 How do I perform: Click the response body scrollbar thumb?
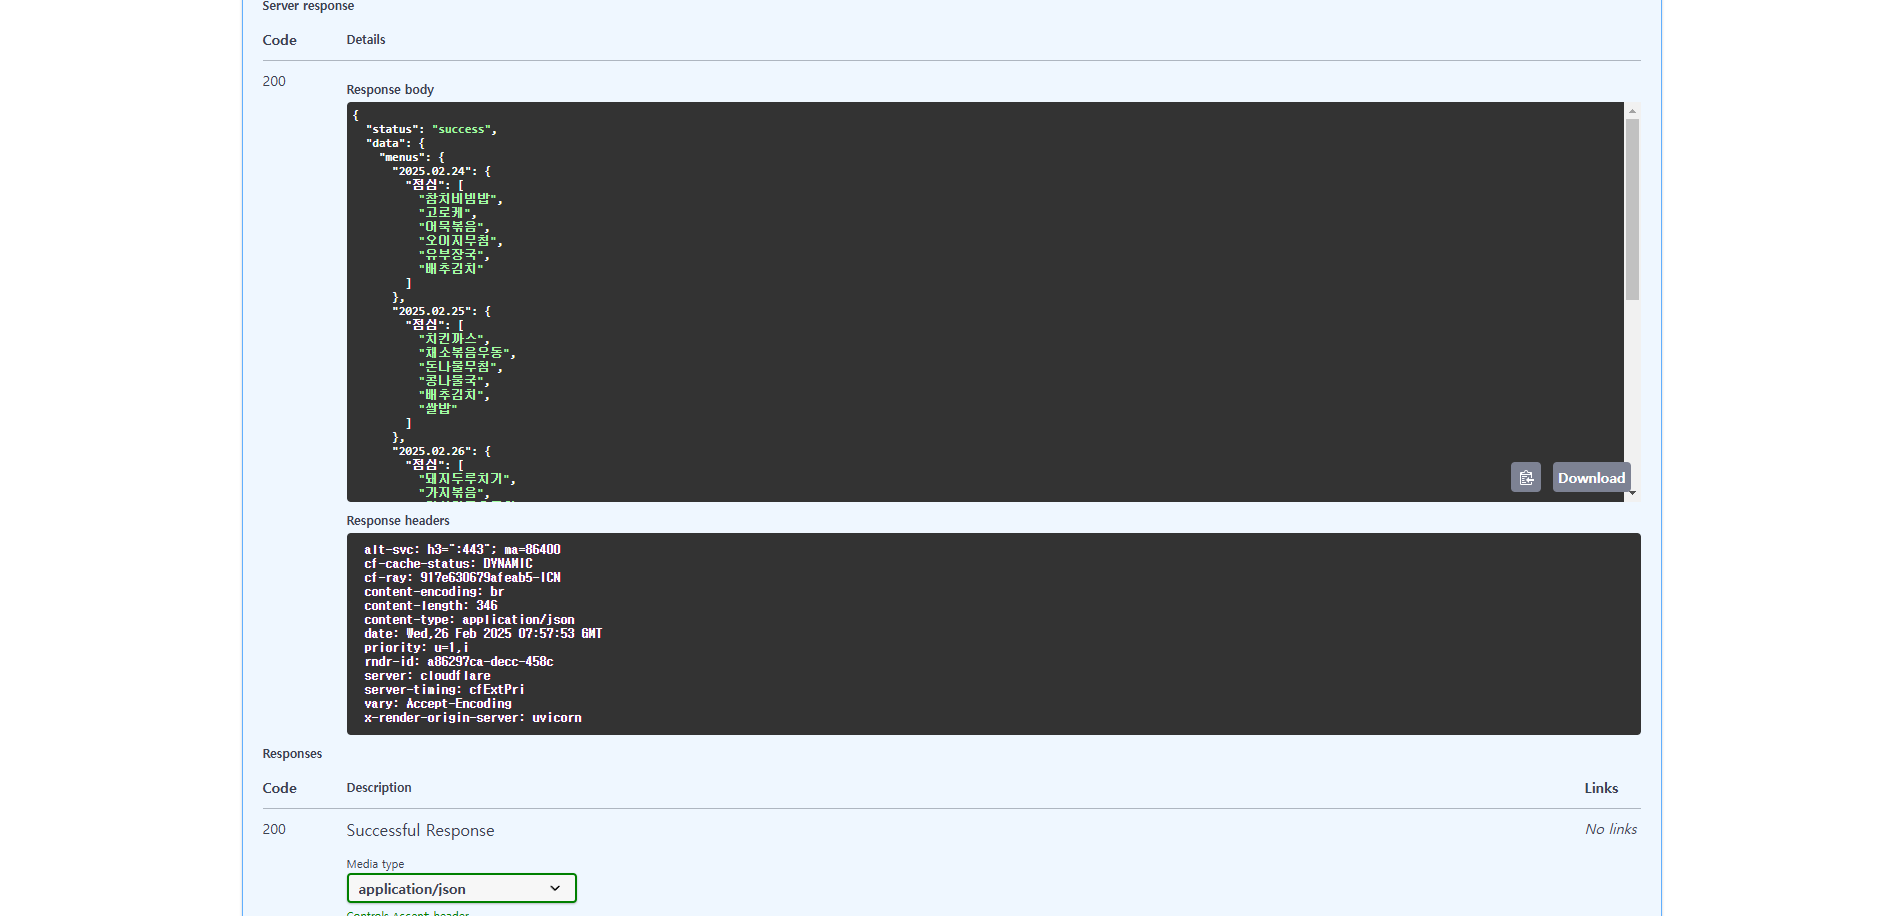(x=1632, y=209)
